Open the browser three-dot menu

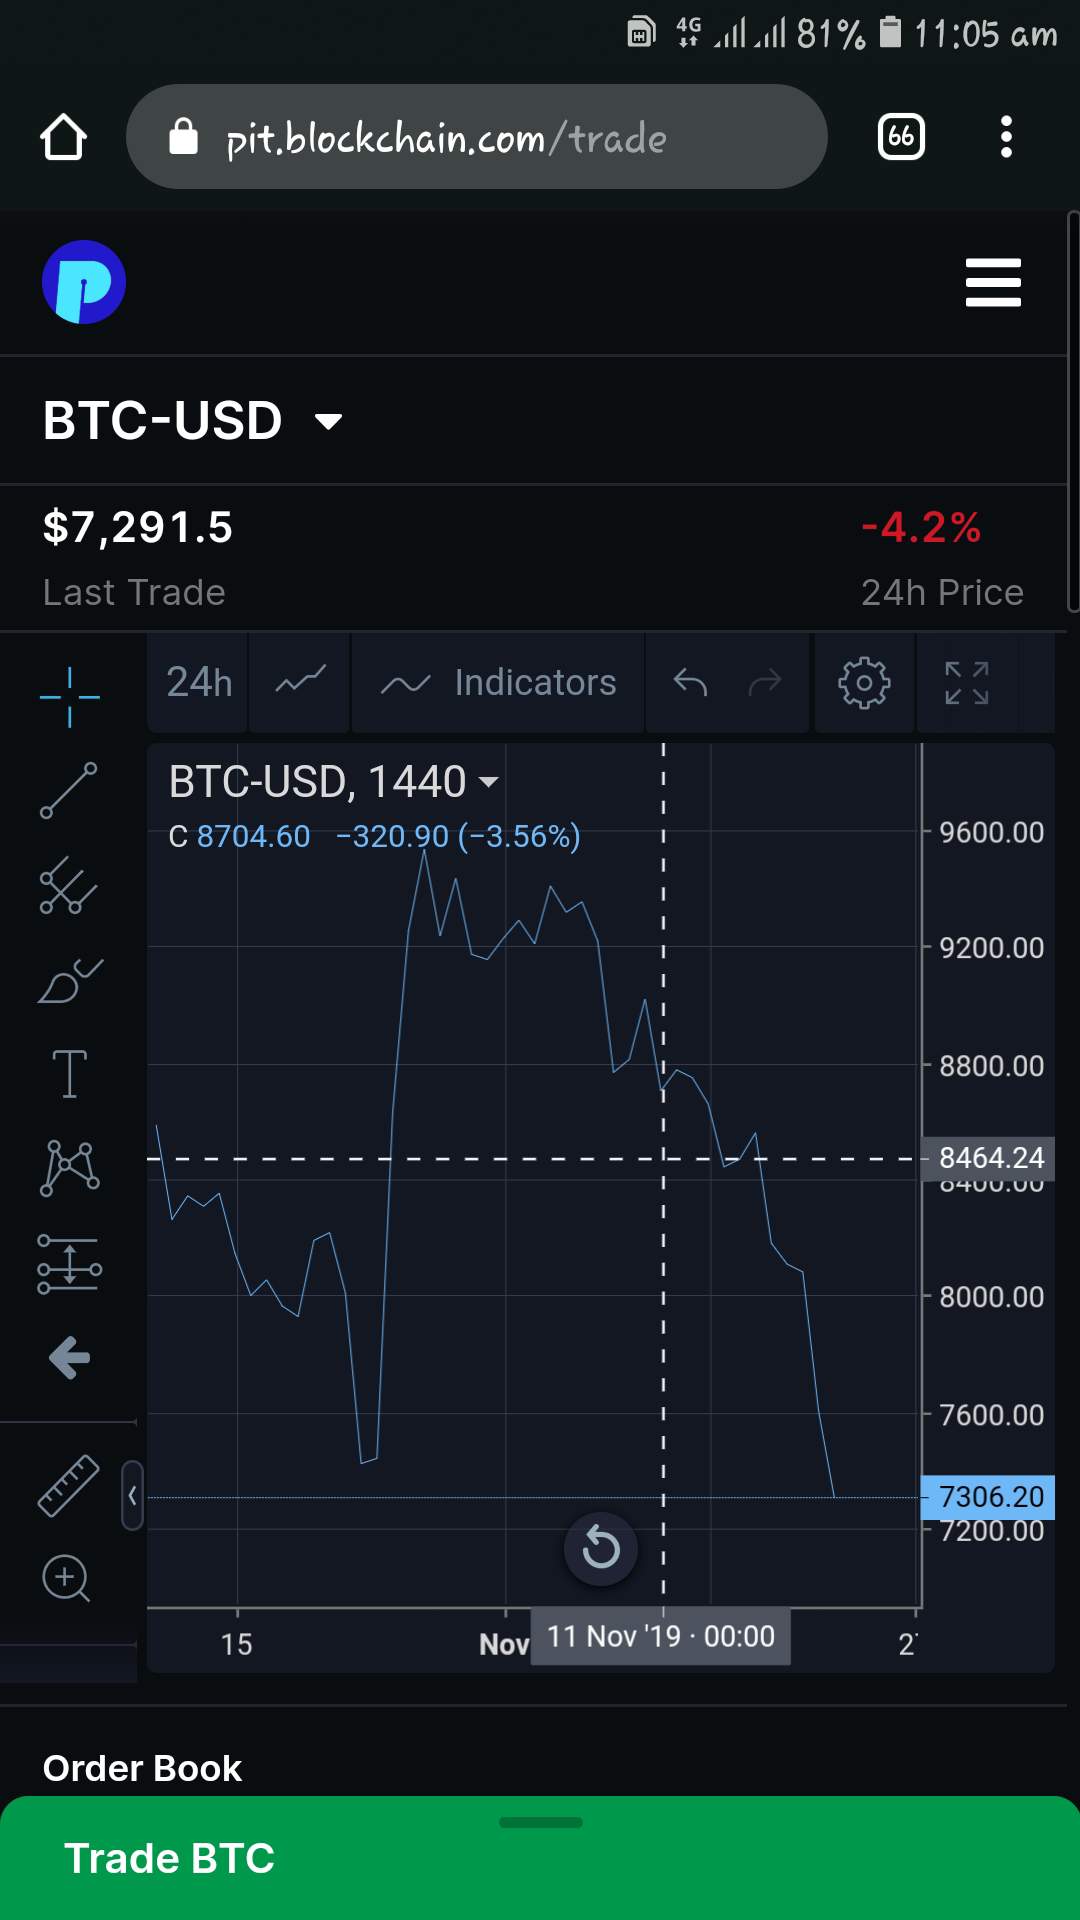[x=1006, y=137]
